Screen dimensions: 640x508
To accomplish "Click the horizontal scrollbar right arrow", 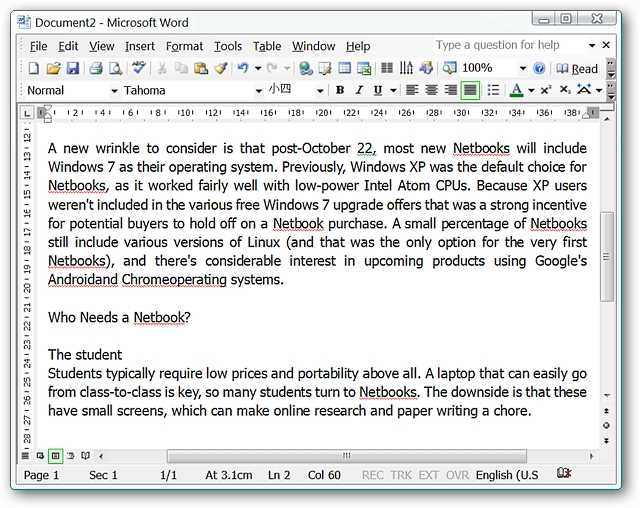I will point(591,456).
